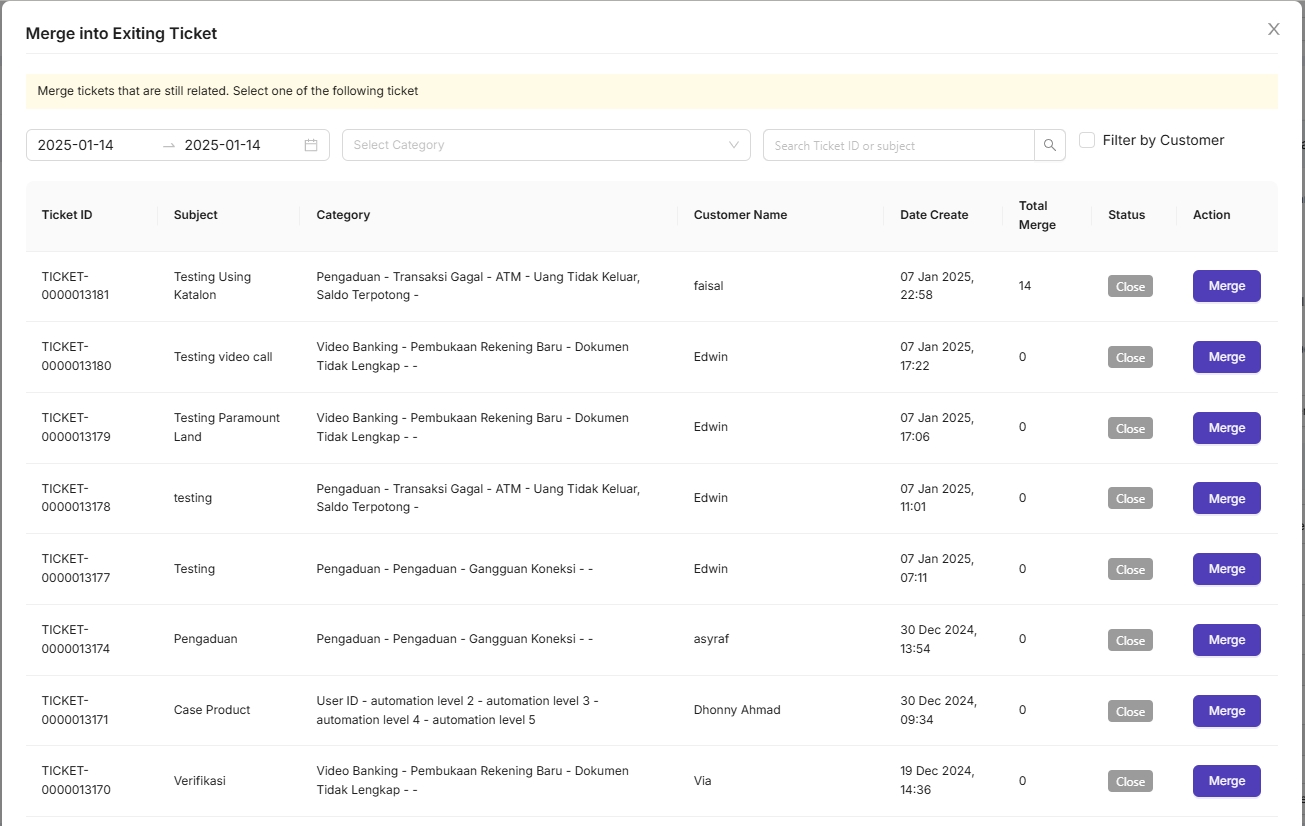
Task: Click the Close status badge for faisal's ticket
Action: point(1130,286)
